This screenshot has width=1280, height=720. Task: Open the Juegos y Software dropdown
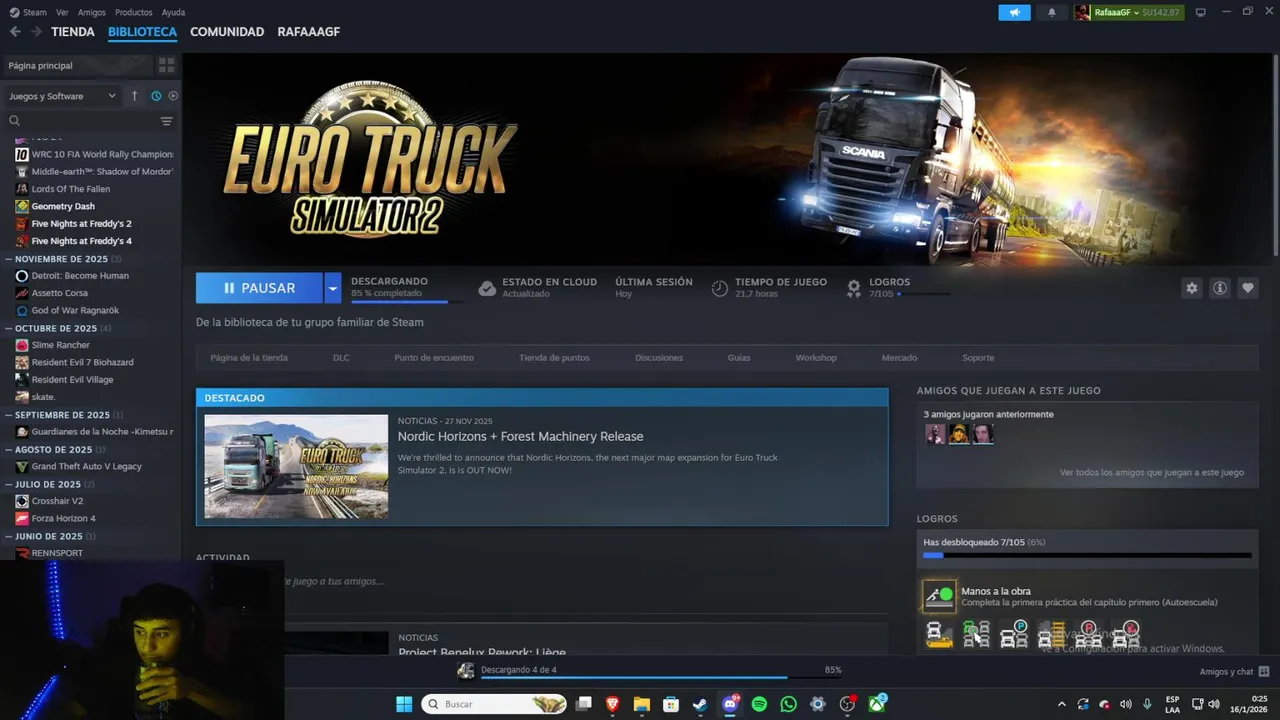point(62,96)
